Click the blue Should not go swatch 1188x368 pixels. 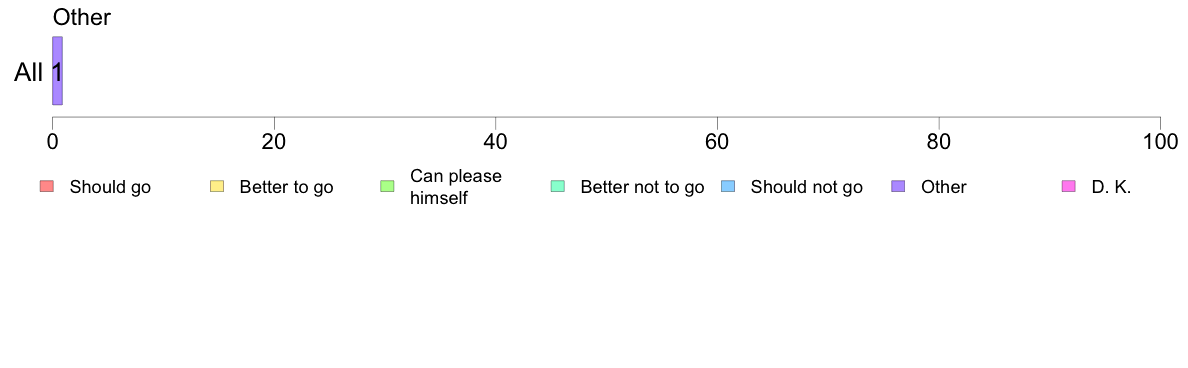point(727,186)
